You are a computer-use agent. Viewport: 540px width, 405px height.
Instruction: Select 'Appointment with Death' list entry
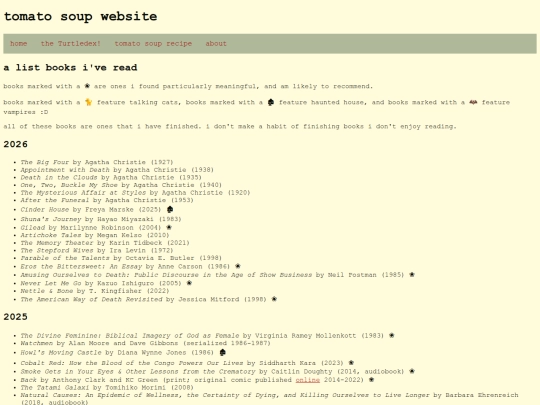tap(117, 170)
